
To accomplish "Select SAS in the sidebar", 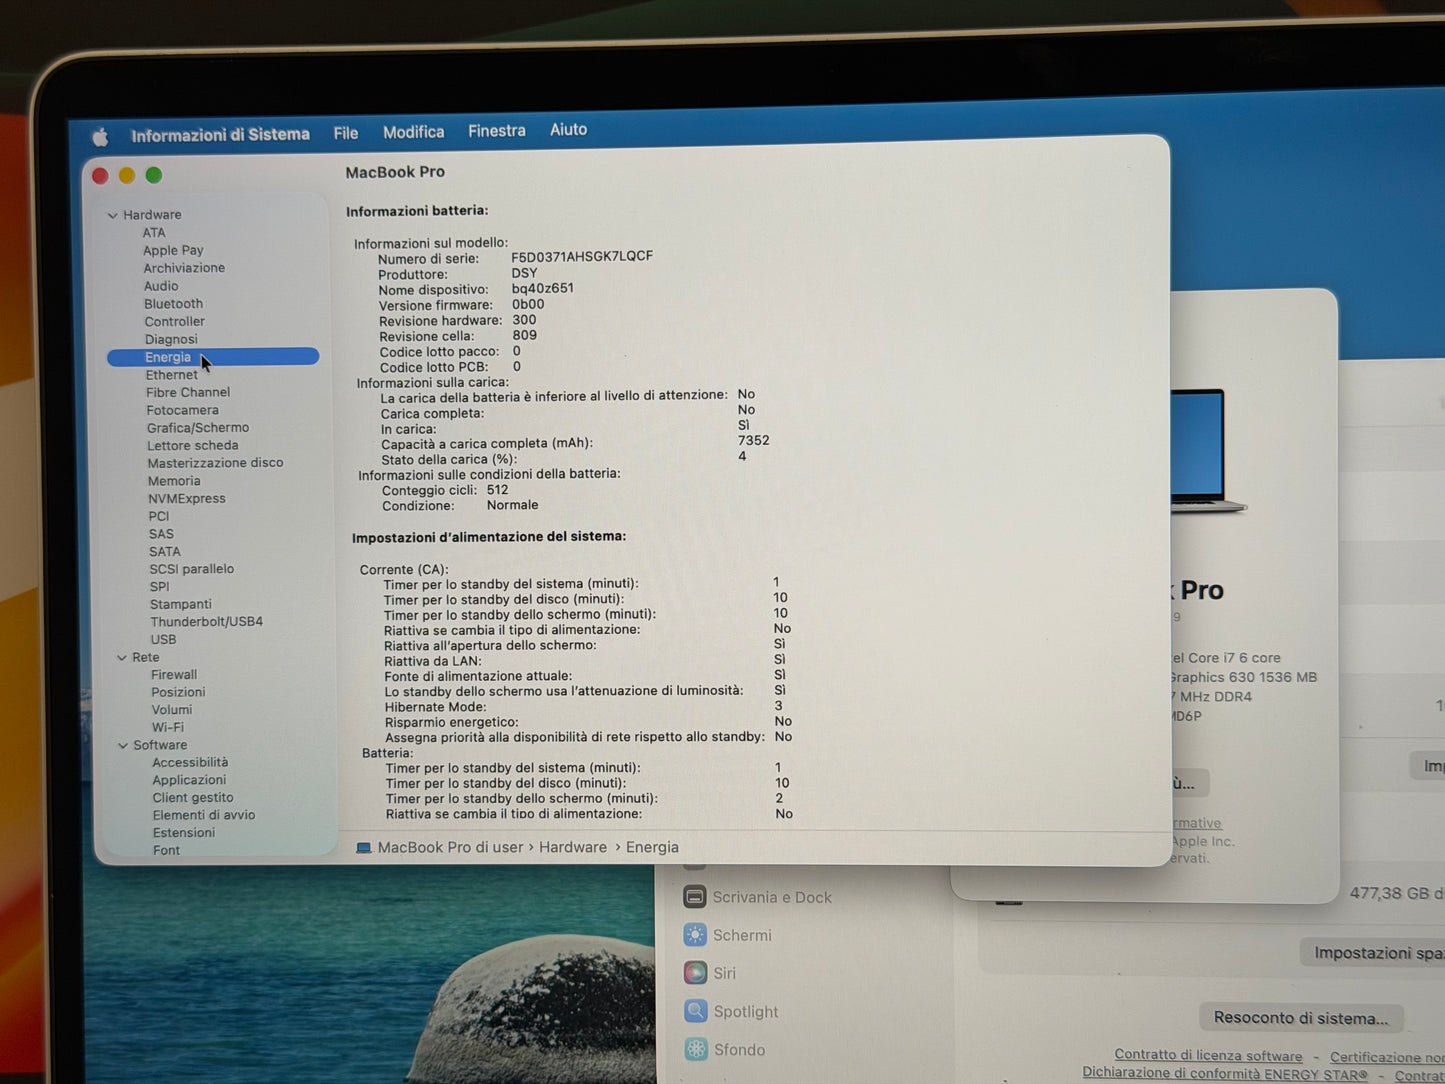I will coord(161,534).
